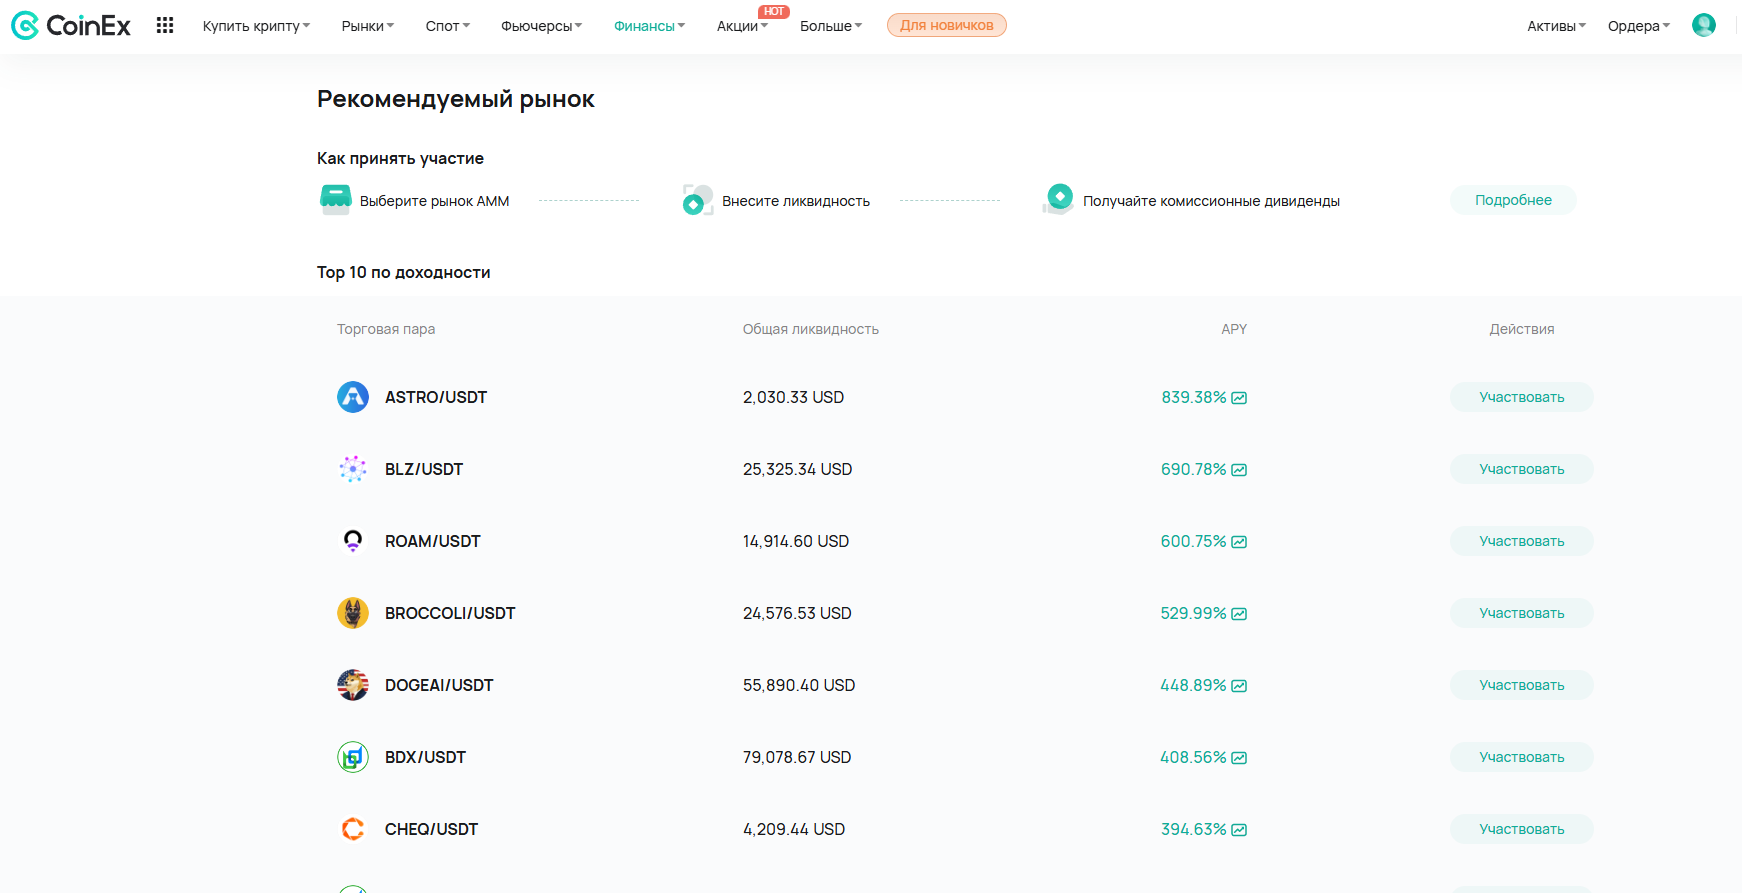The height and width of the screenshot is (893, 1742).
Task: Click the ASTRO coin icon
Action: (353, 397)
